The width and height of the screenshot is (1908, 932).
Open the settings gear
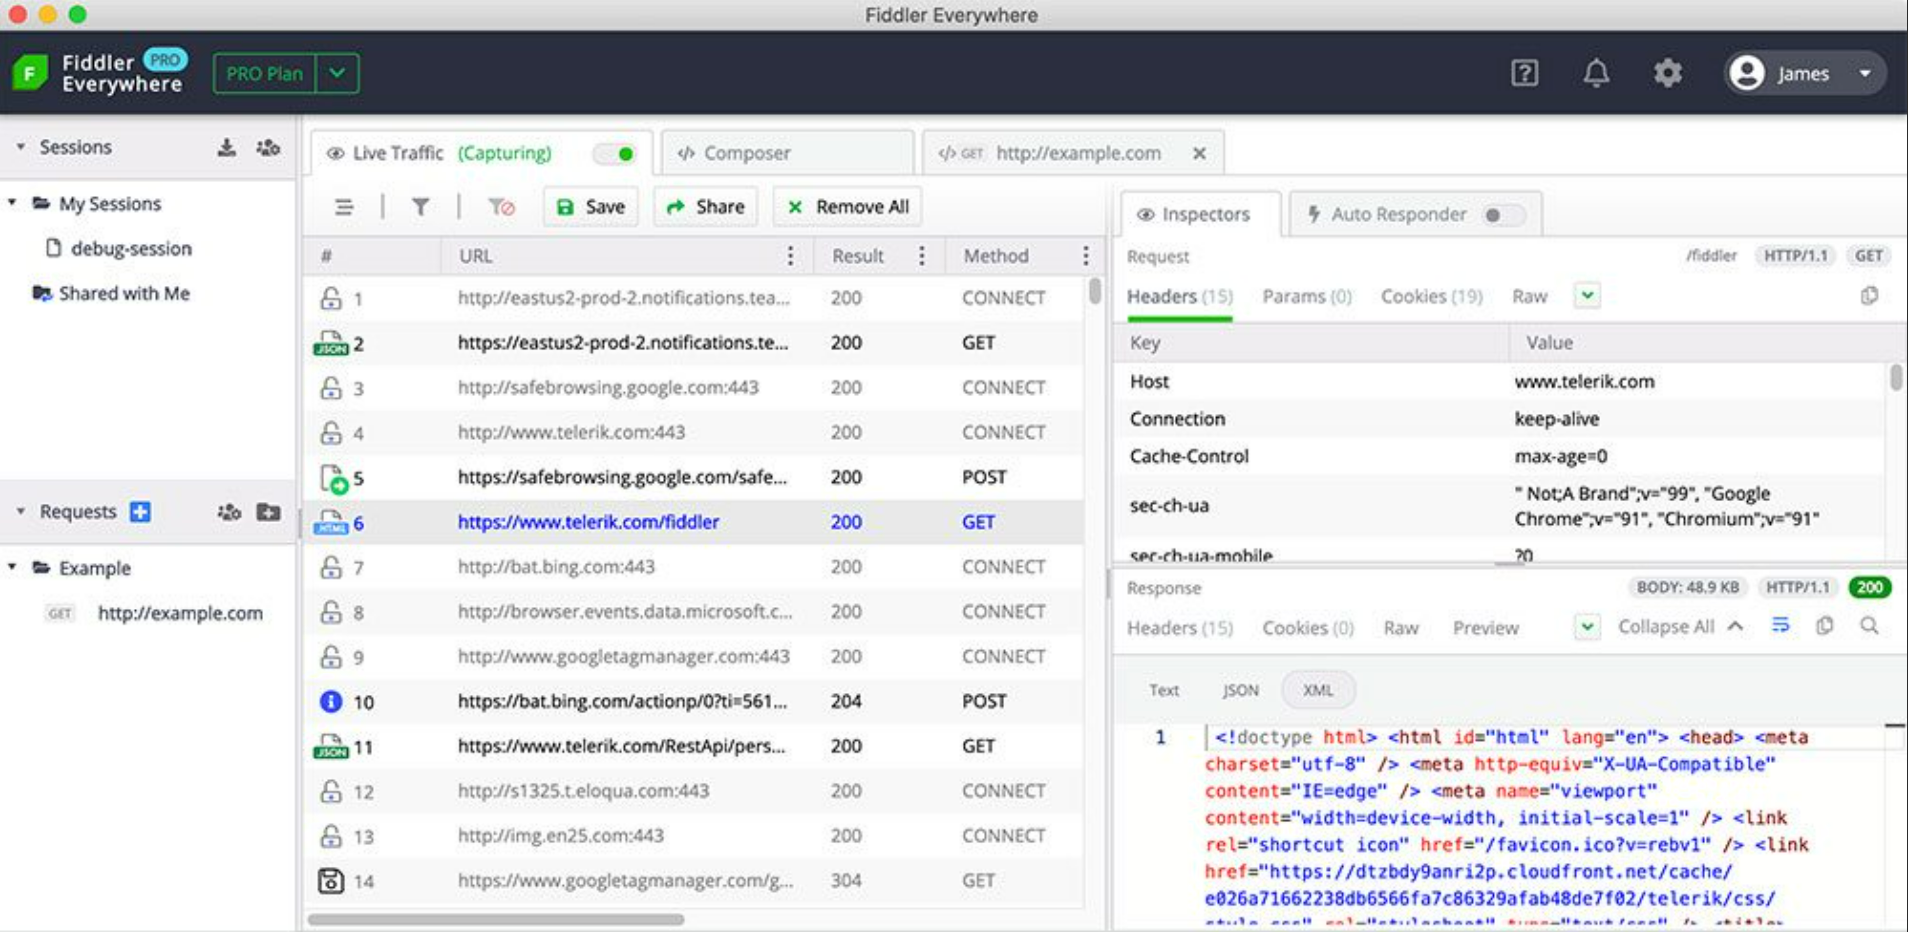coord(1667,73)
